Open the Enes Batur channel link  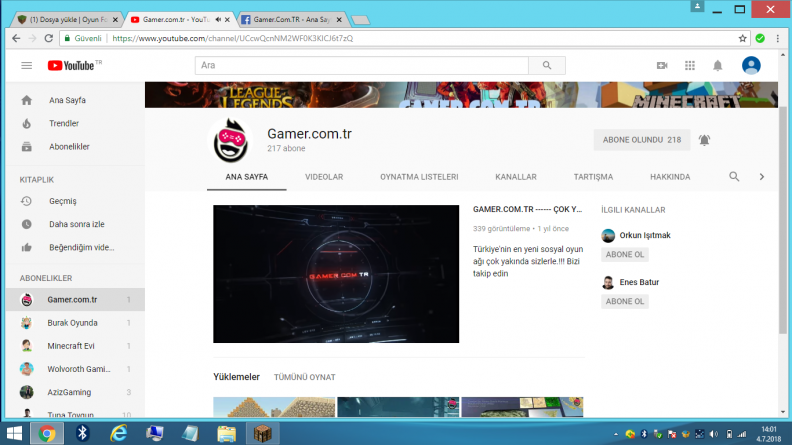[x=639, y=282]
